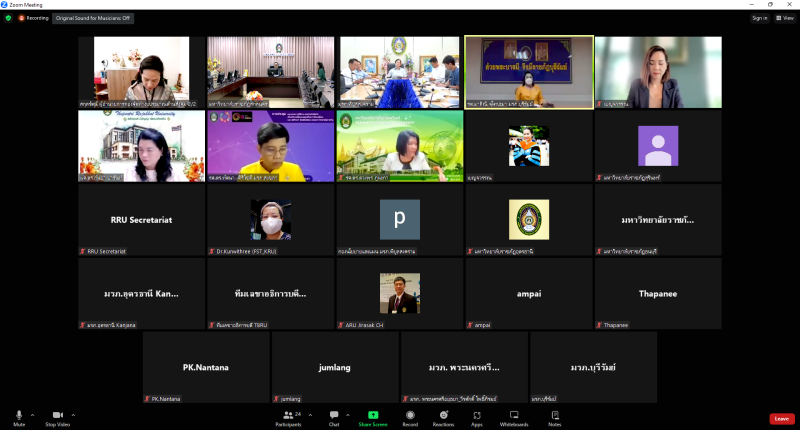Stop the video camera
Screen dimensions: 800x430
[x=57, y=417]
